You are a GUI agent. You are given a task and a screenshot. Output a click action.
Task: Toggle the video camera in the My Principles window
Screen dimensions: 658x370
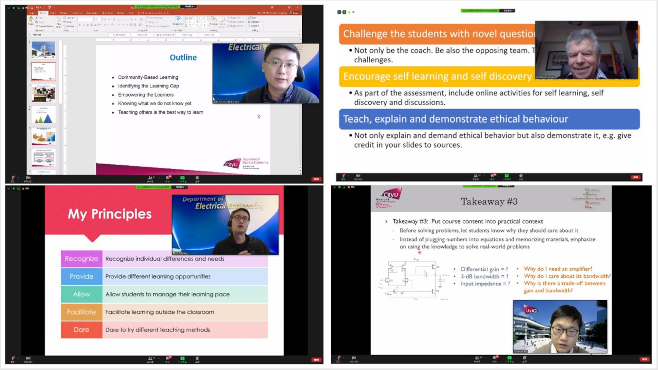[x=28, y=360]
